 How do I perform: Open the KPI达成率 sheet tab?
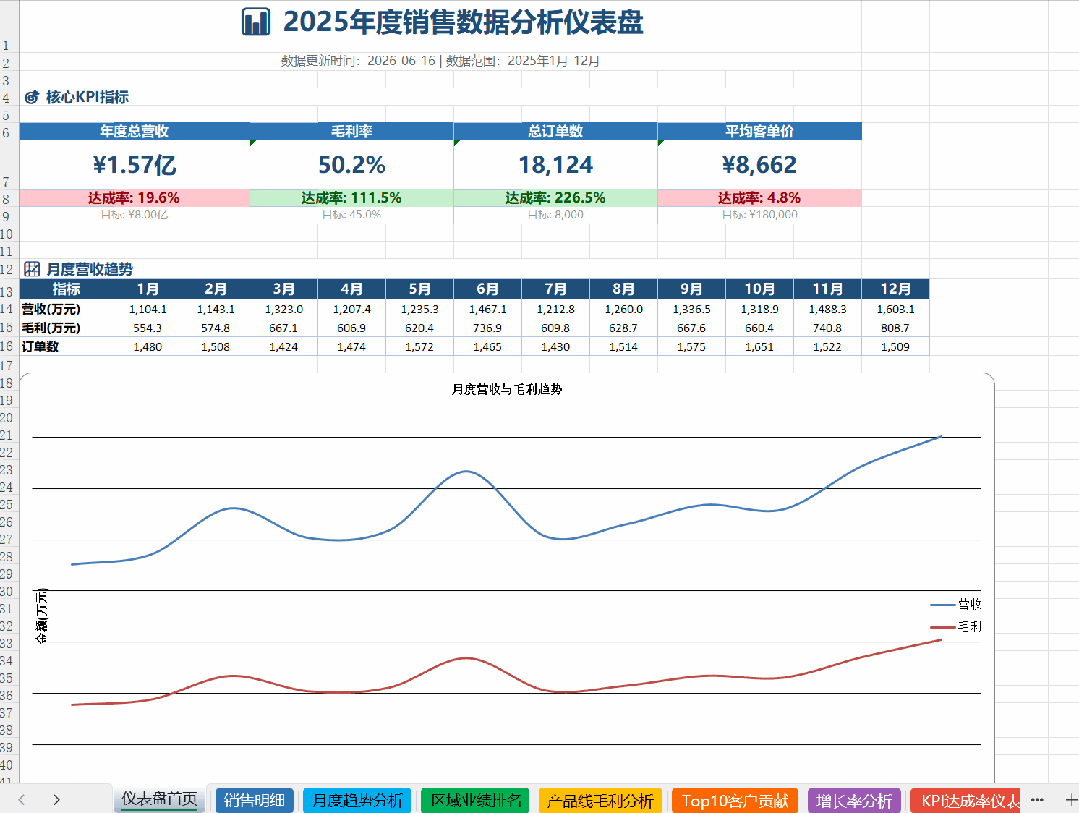[x=965, y=801]
